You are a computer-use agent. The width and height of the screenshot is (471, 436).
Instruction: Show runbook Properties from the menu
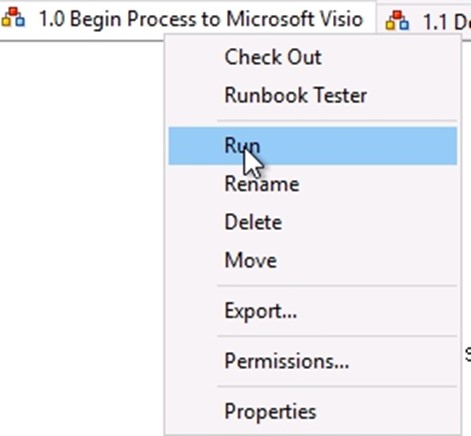coord(270,412)
